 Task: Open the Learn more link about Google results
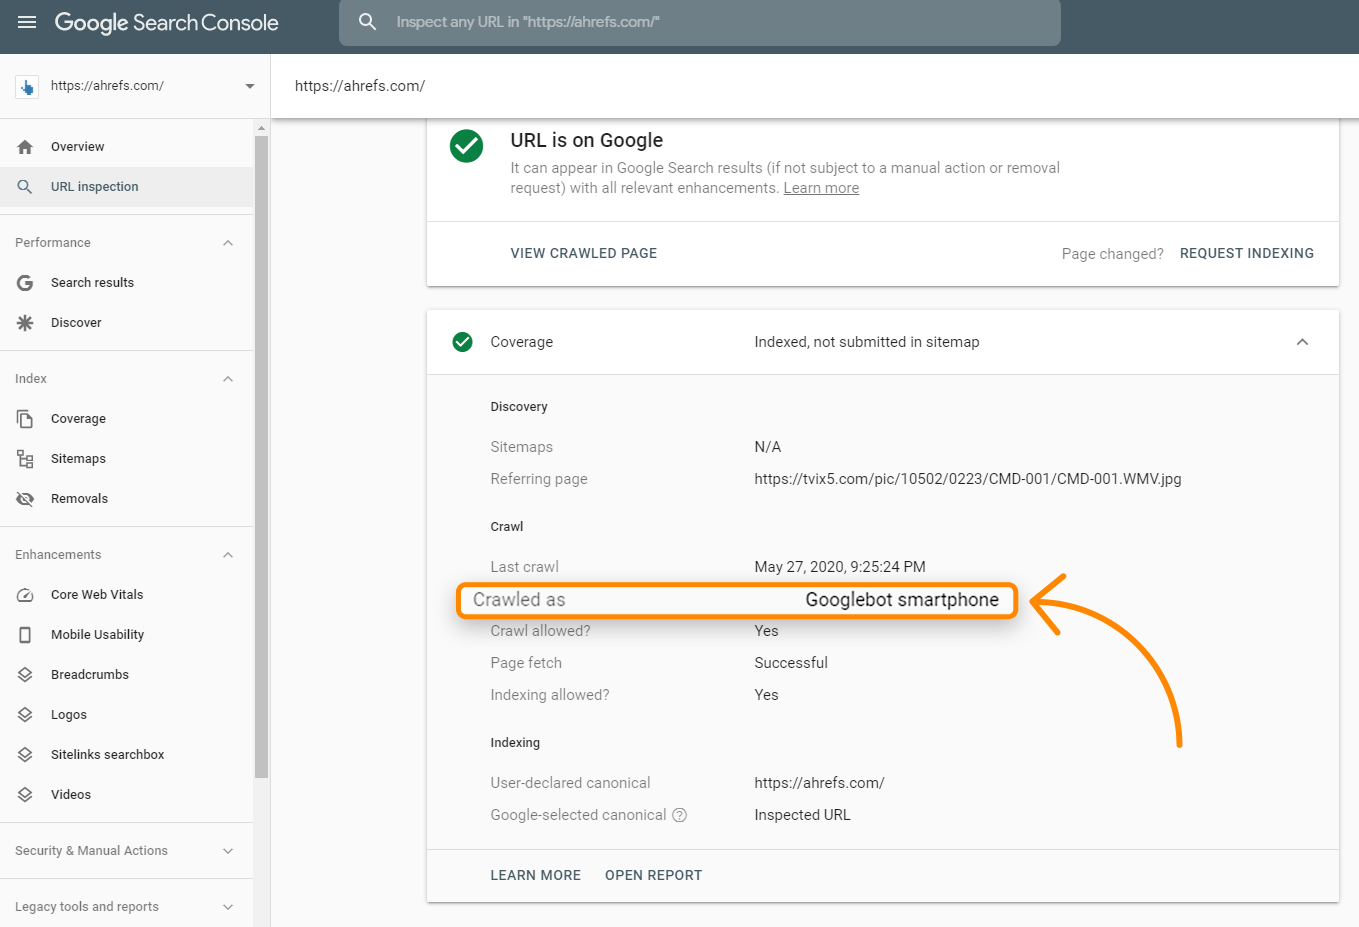820,187
